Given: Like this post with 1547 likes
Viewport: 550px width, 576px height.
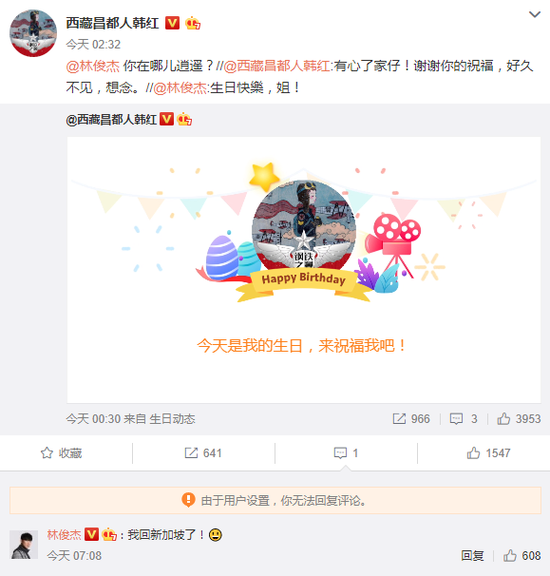Looking at the screenshot, I should (488, 453).
